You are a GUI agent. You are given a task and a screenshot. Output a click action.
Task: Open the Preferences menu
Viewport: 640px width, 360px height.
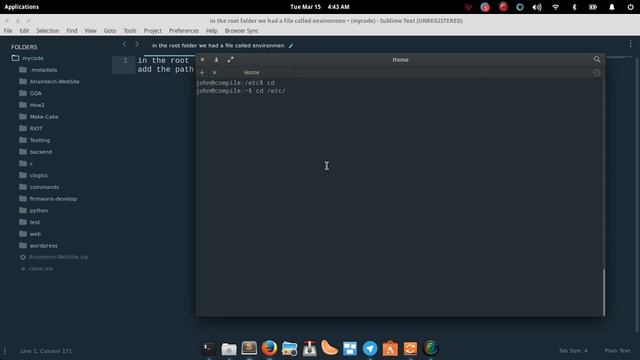pos(184,31)
